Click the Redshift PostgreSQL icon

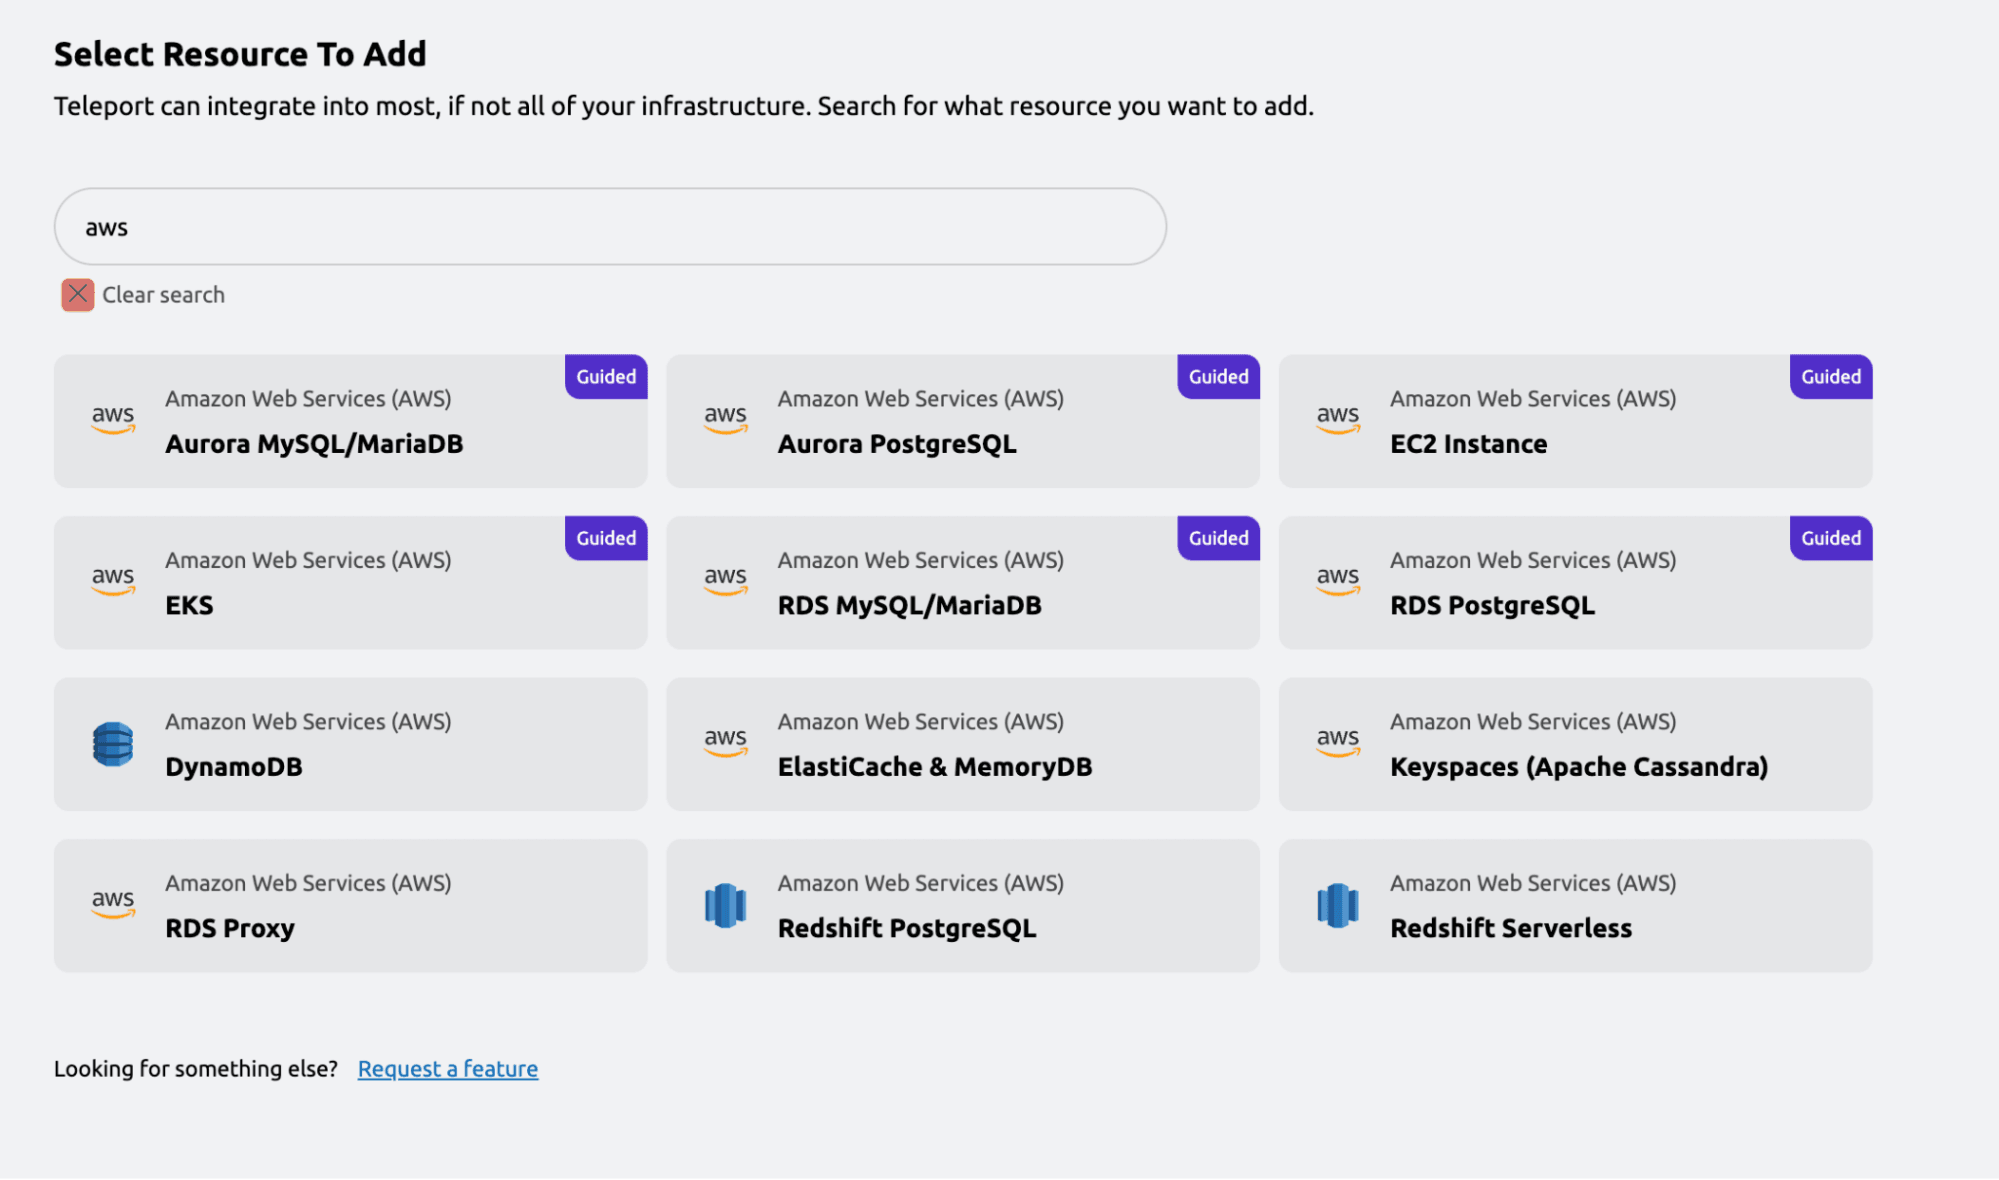pyautogui.click(x=725, y=906)
